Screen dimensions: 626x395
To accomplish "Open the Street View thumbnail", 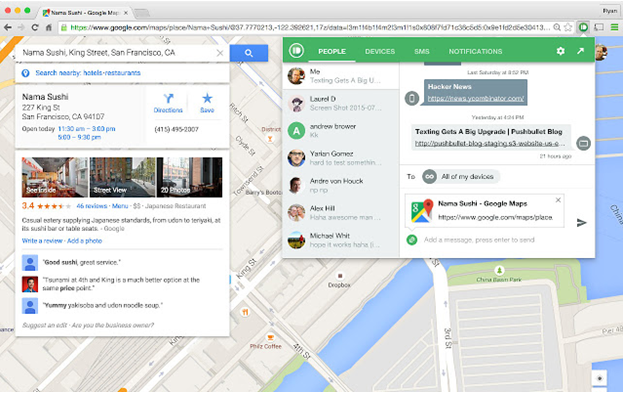I will click(122, 177).
